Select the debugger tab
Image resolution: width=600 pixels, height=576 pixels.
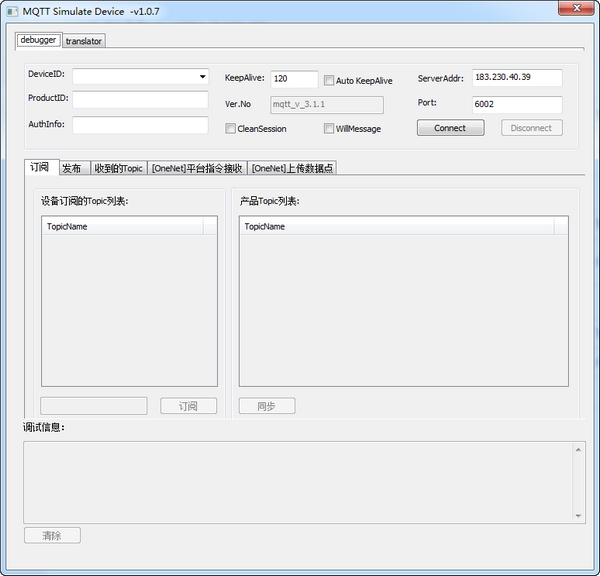point(38,40)
